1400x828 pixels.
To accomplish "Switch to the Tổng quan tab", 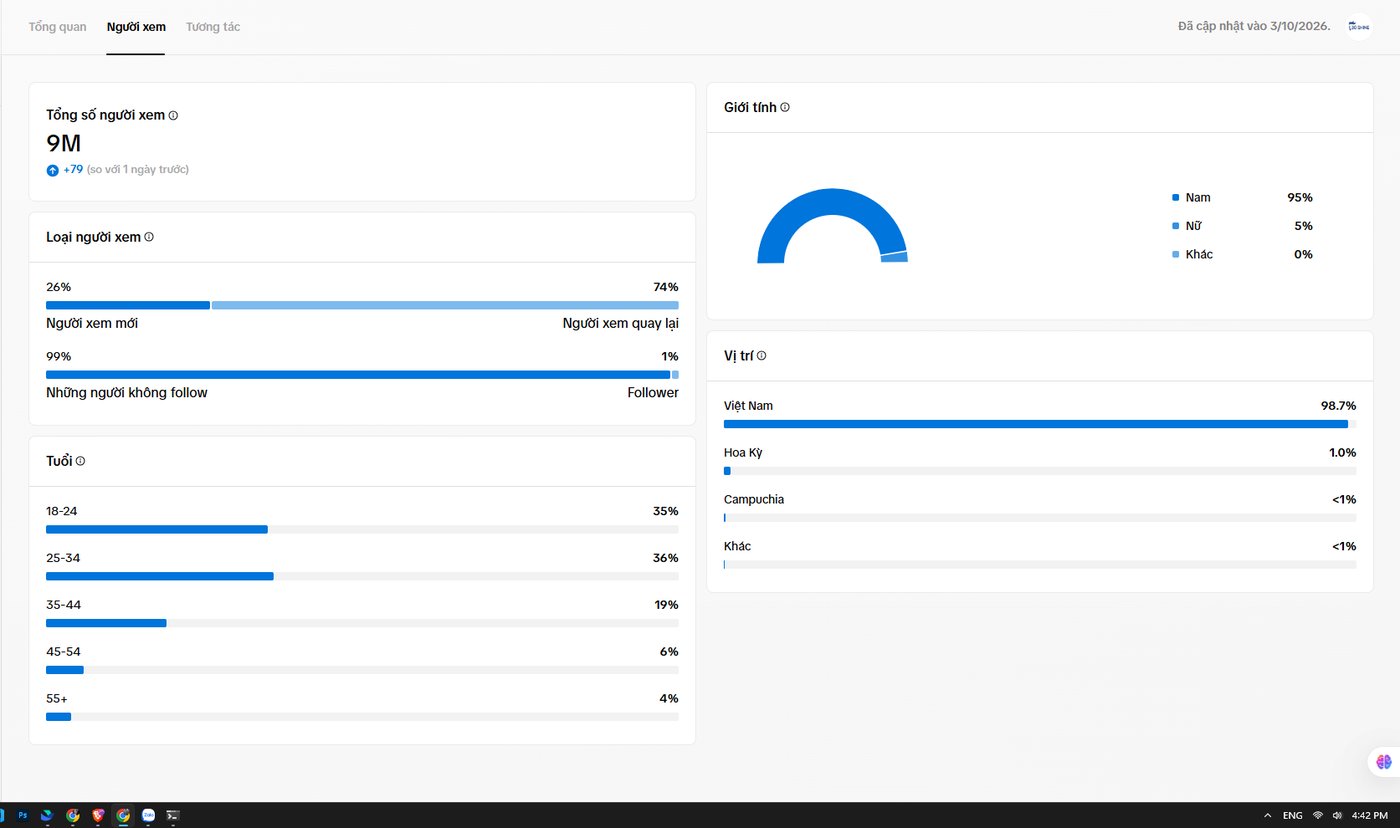I will point(57,27).
